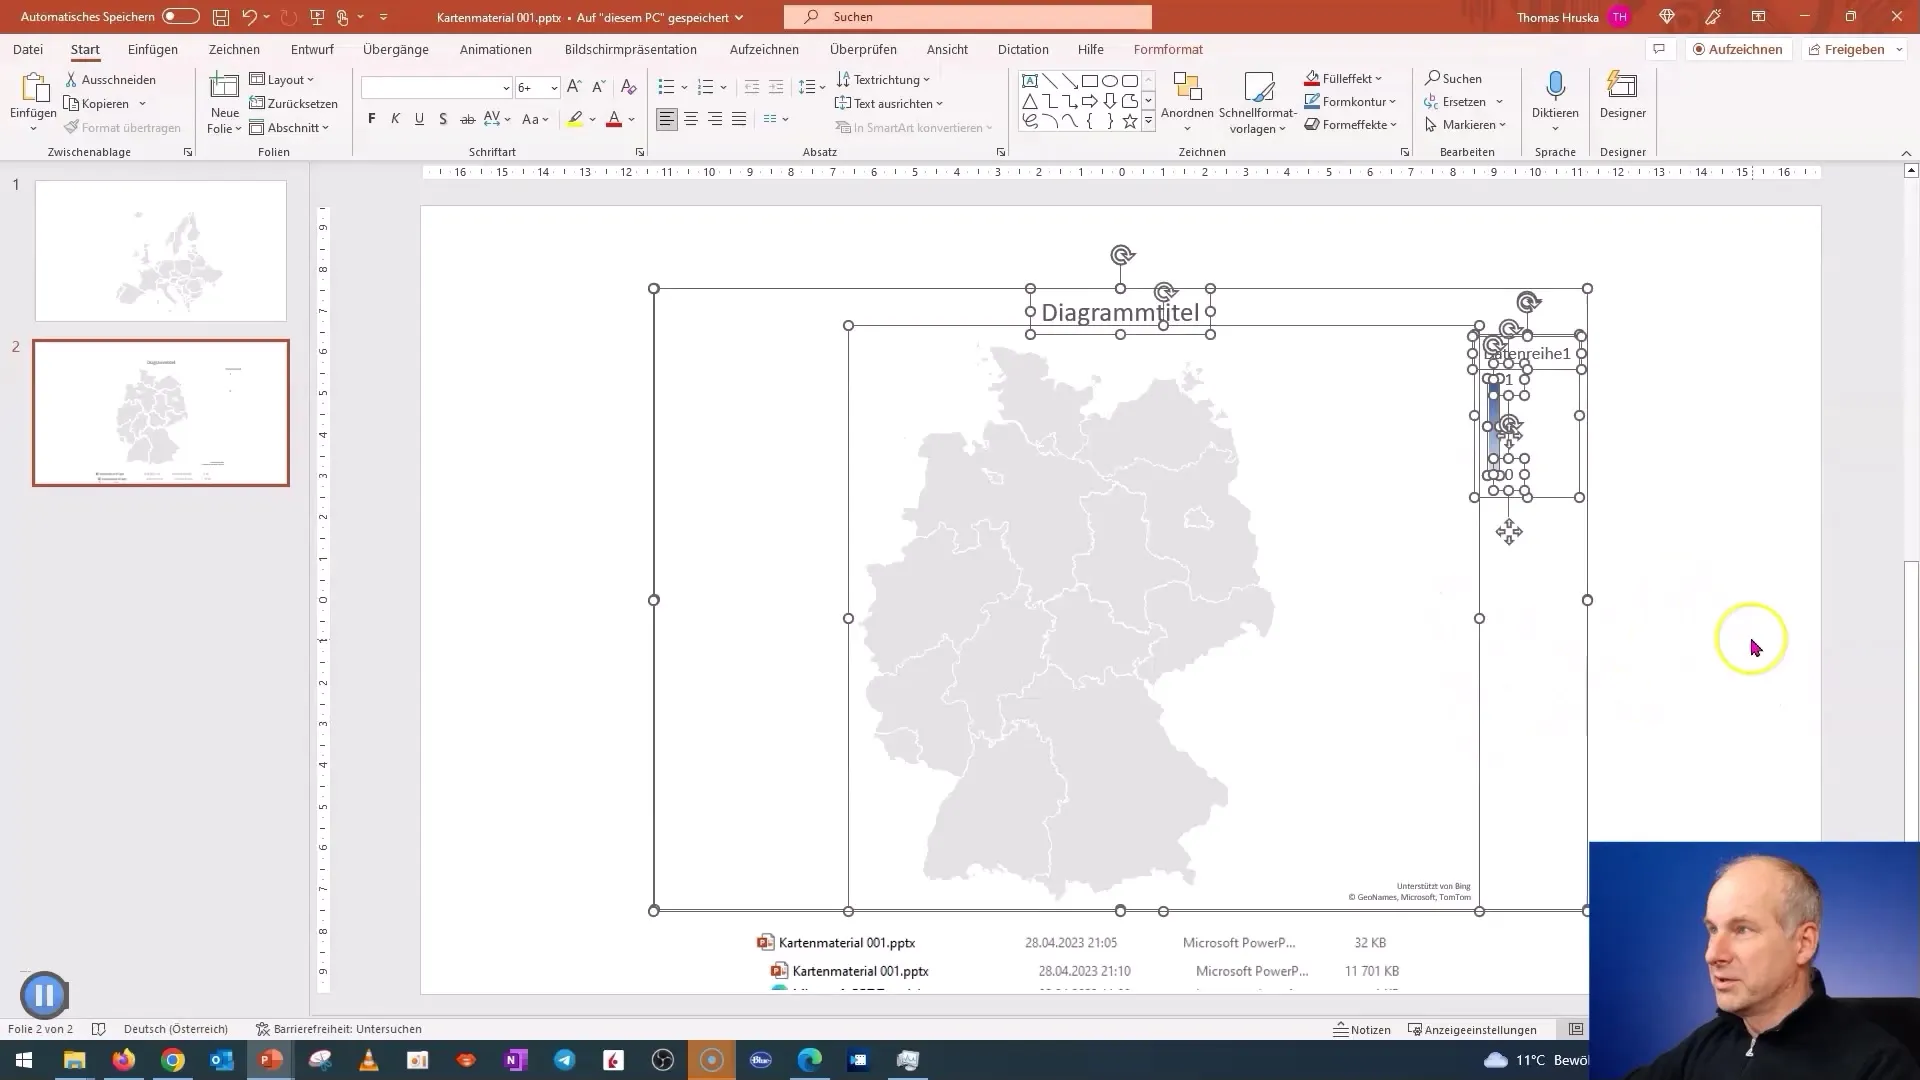Click the Aufzeichnen button top right
Image resolution: width=1920 pixels, height=1080 pixels.
point(1738,49)
